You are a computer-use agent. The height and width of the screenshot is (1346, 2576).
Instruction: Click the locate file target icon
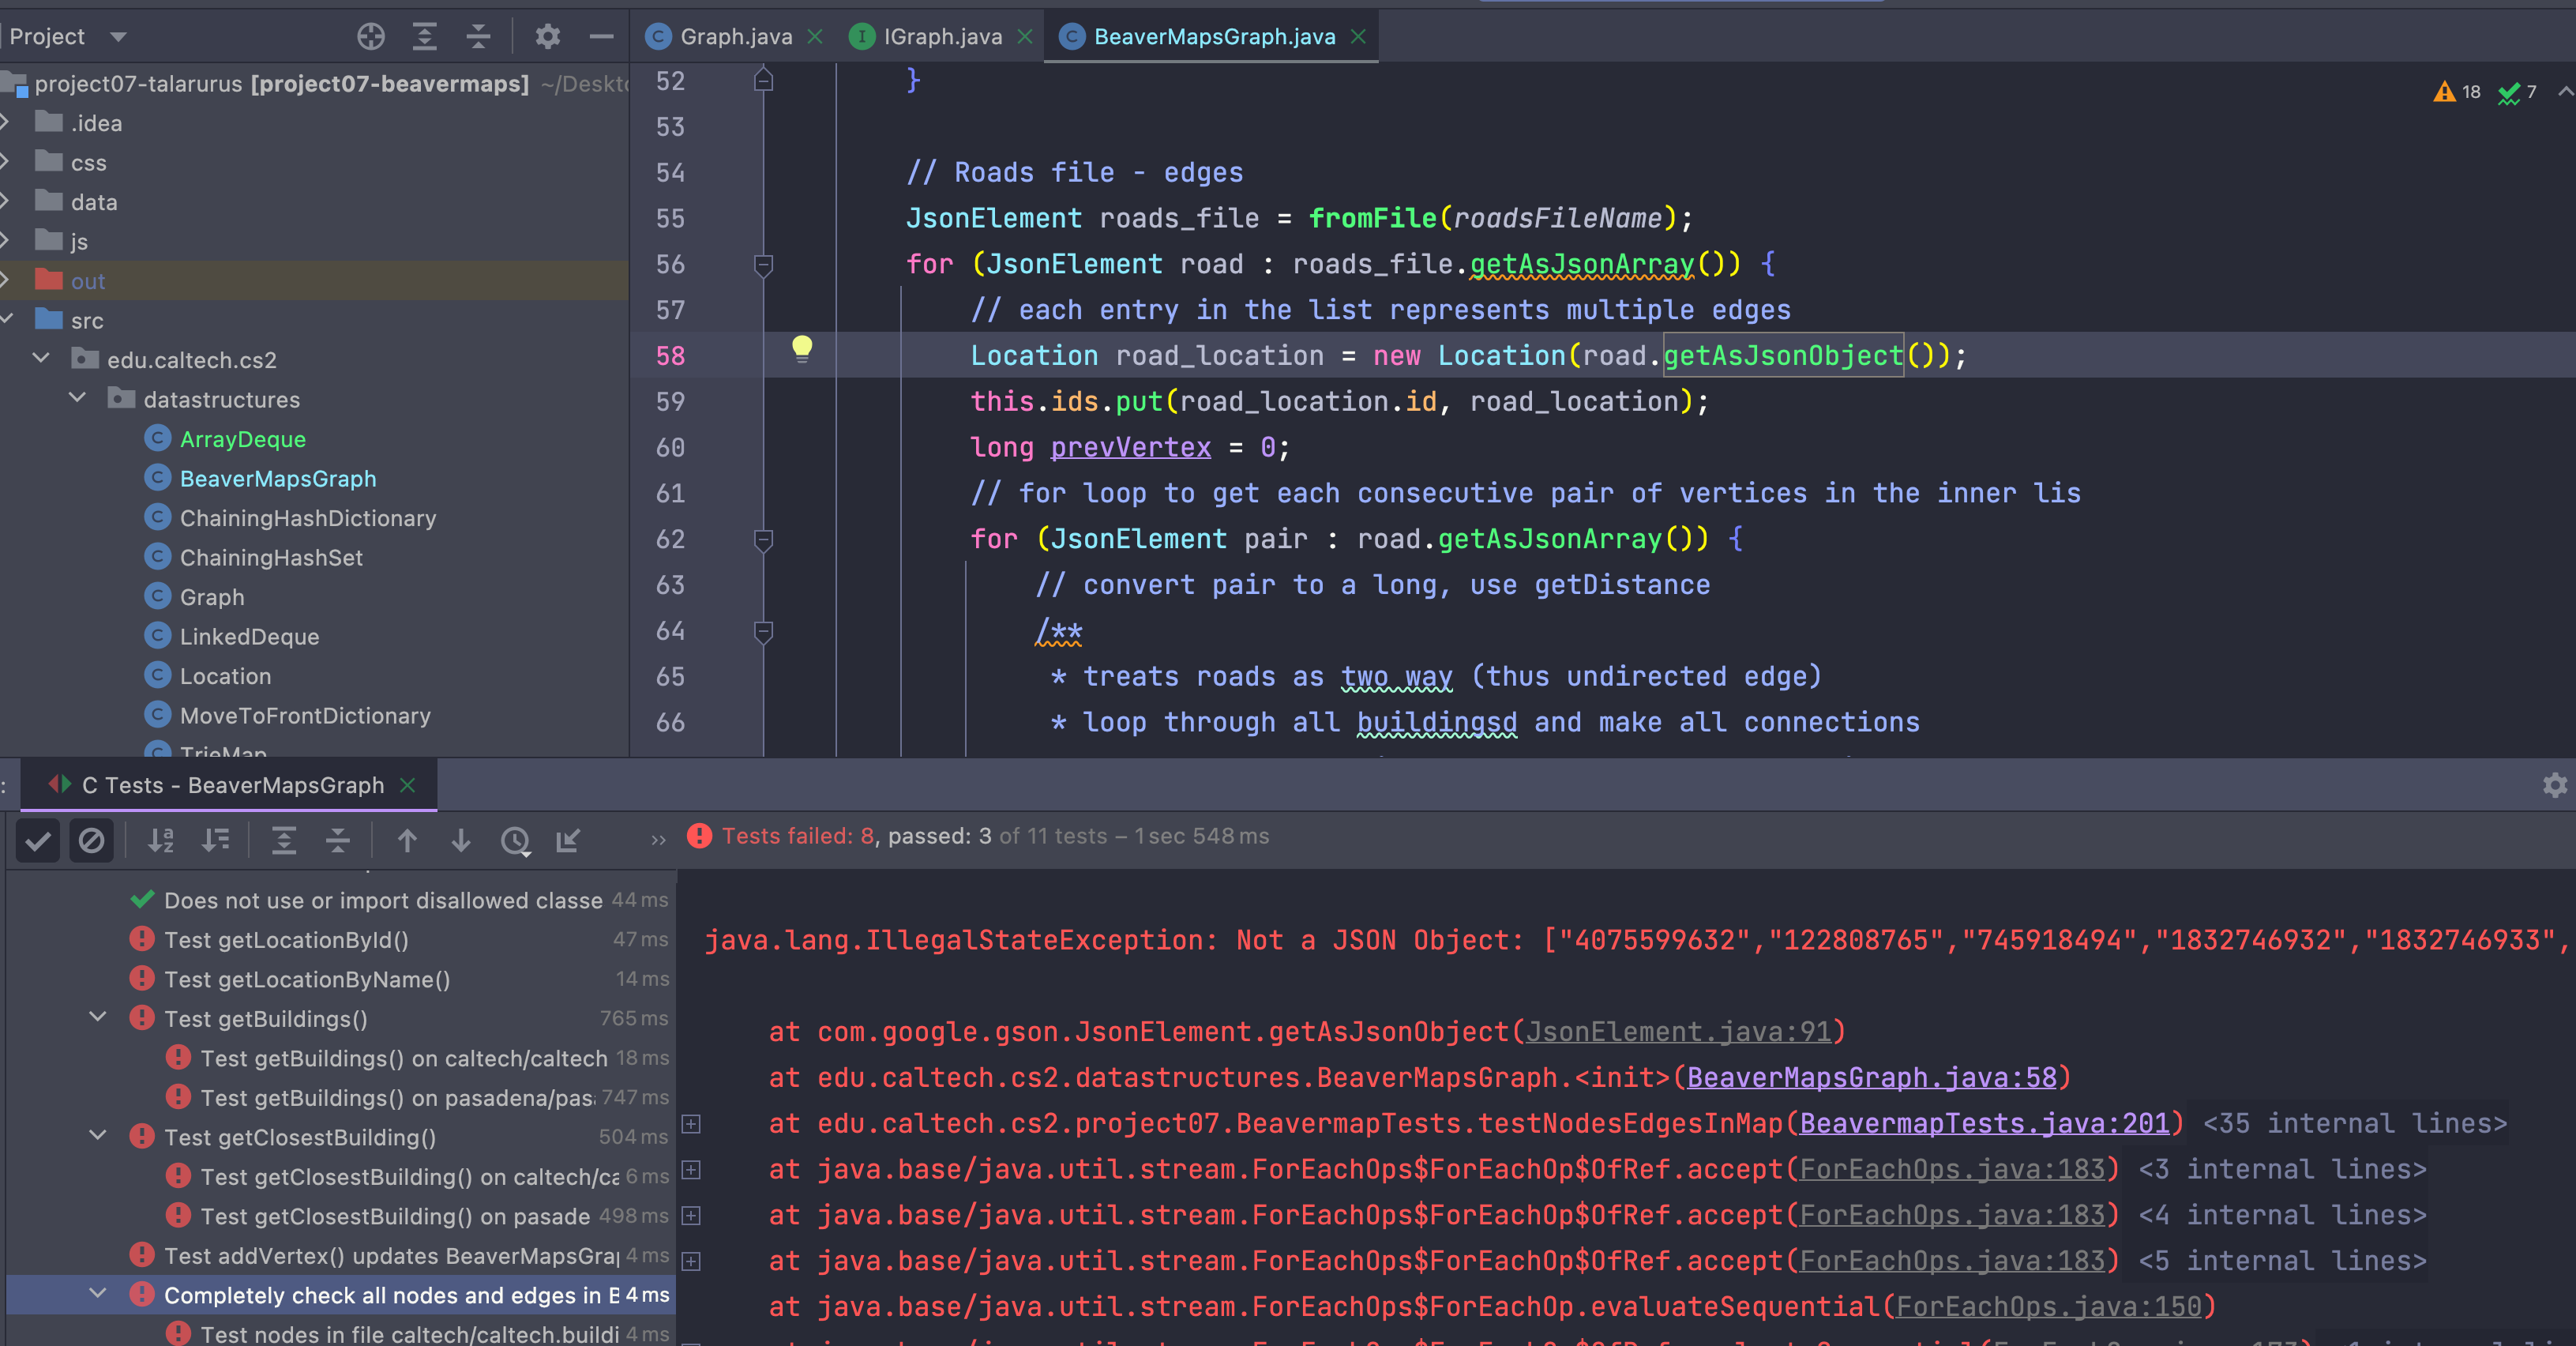371,37
